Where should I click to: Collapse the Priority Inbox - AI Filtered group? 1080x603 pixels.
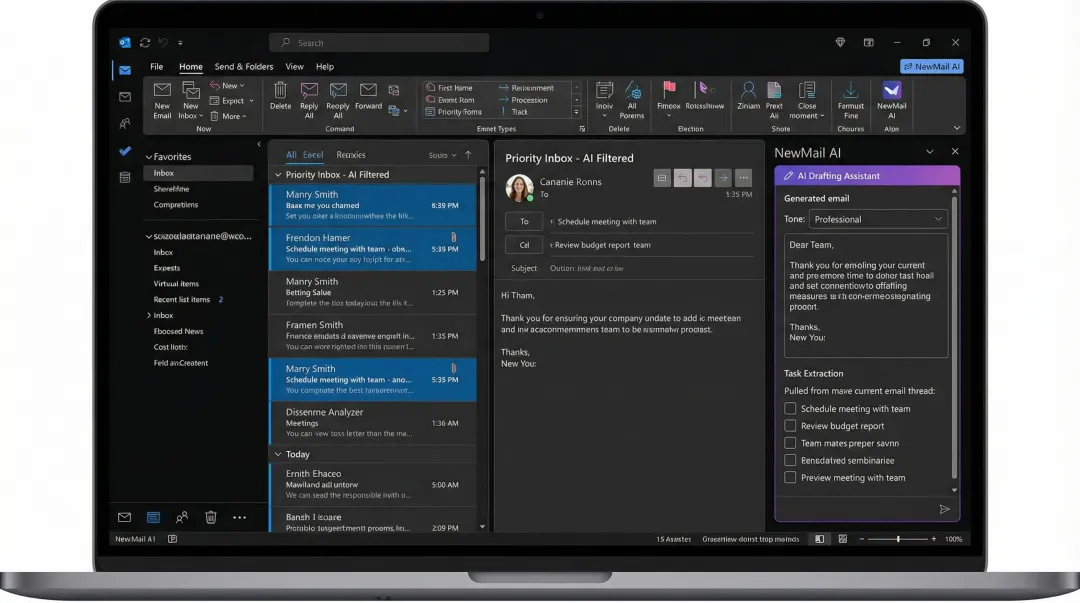click(278, 174)
